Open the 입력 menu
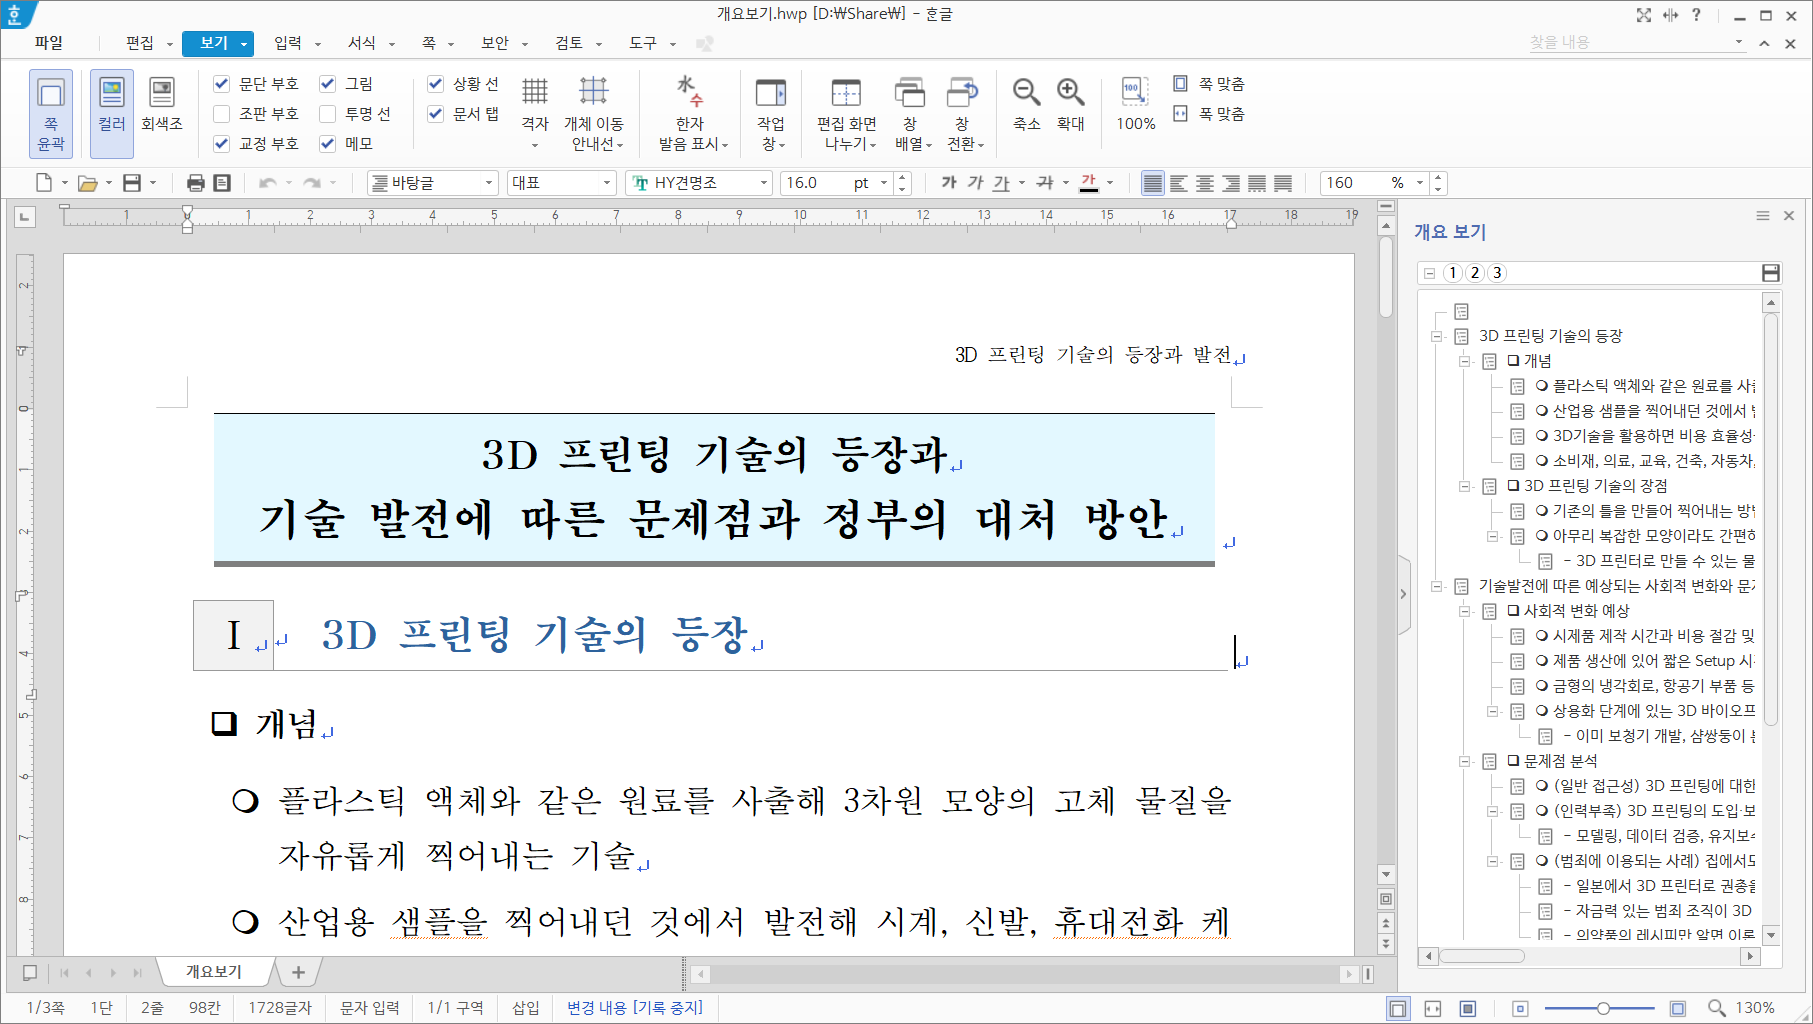 288,43
